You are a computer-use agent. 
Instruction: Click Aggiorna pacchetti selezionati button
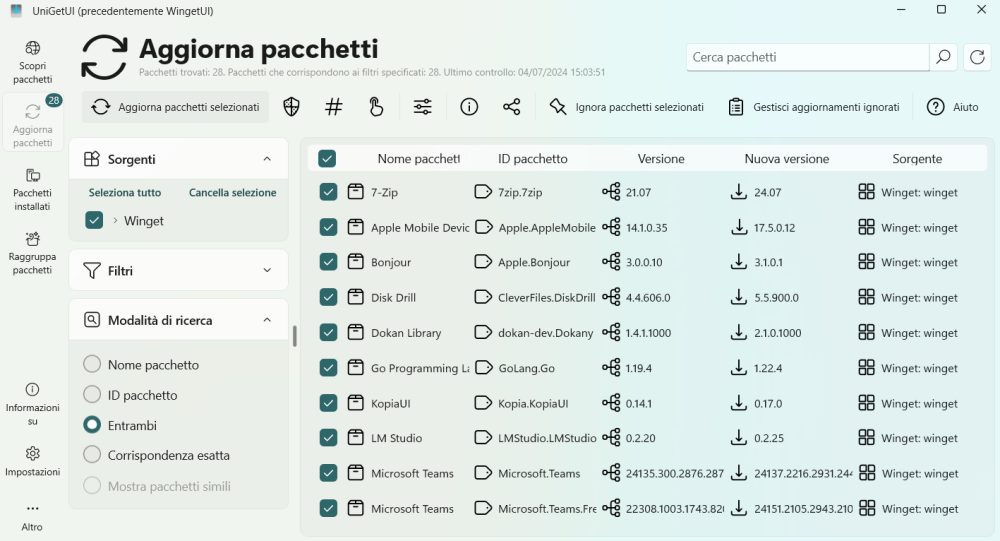[x=175, y=107]
